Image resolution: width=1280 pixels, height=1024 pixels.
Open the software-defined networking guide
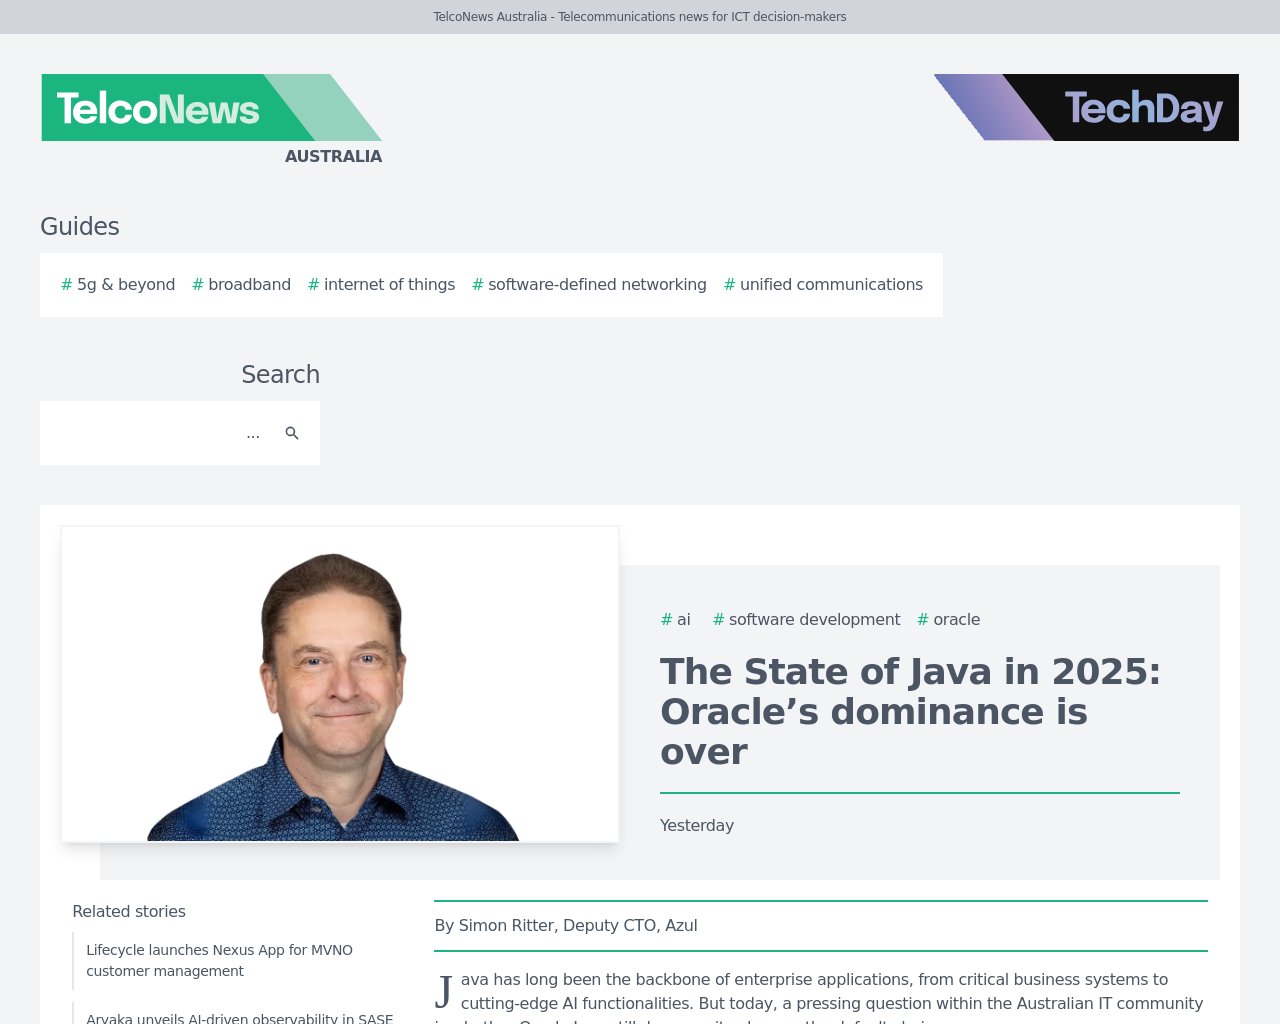(x=597, y=284)
